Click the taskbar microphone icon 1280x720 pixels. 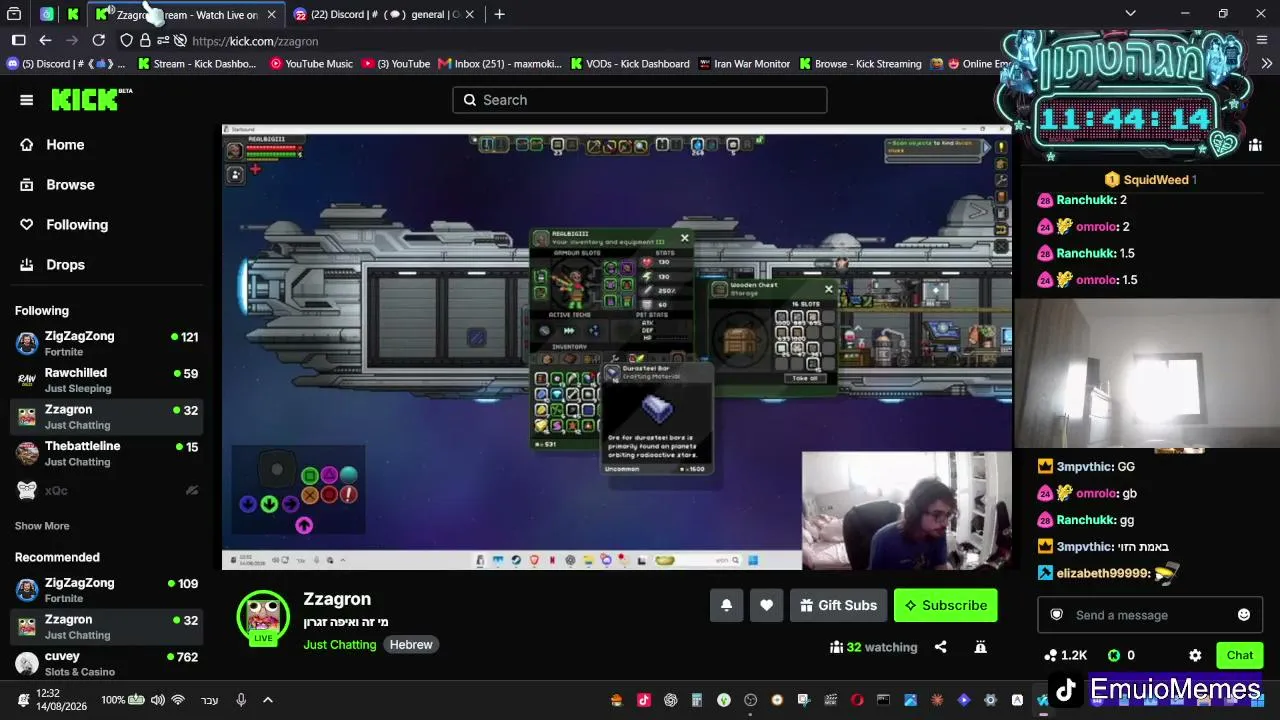pyautogui.click(x=241, y=700)
